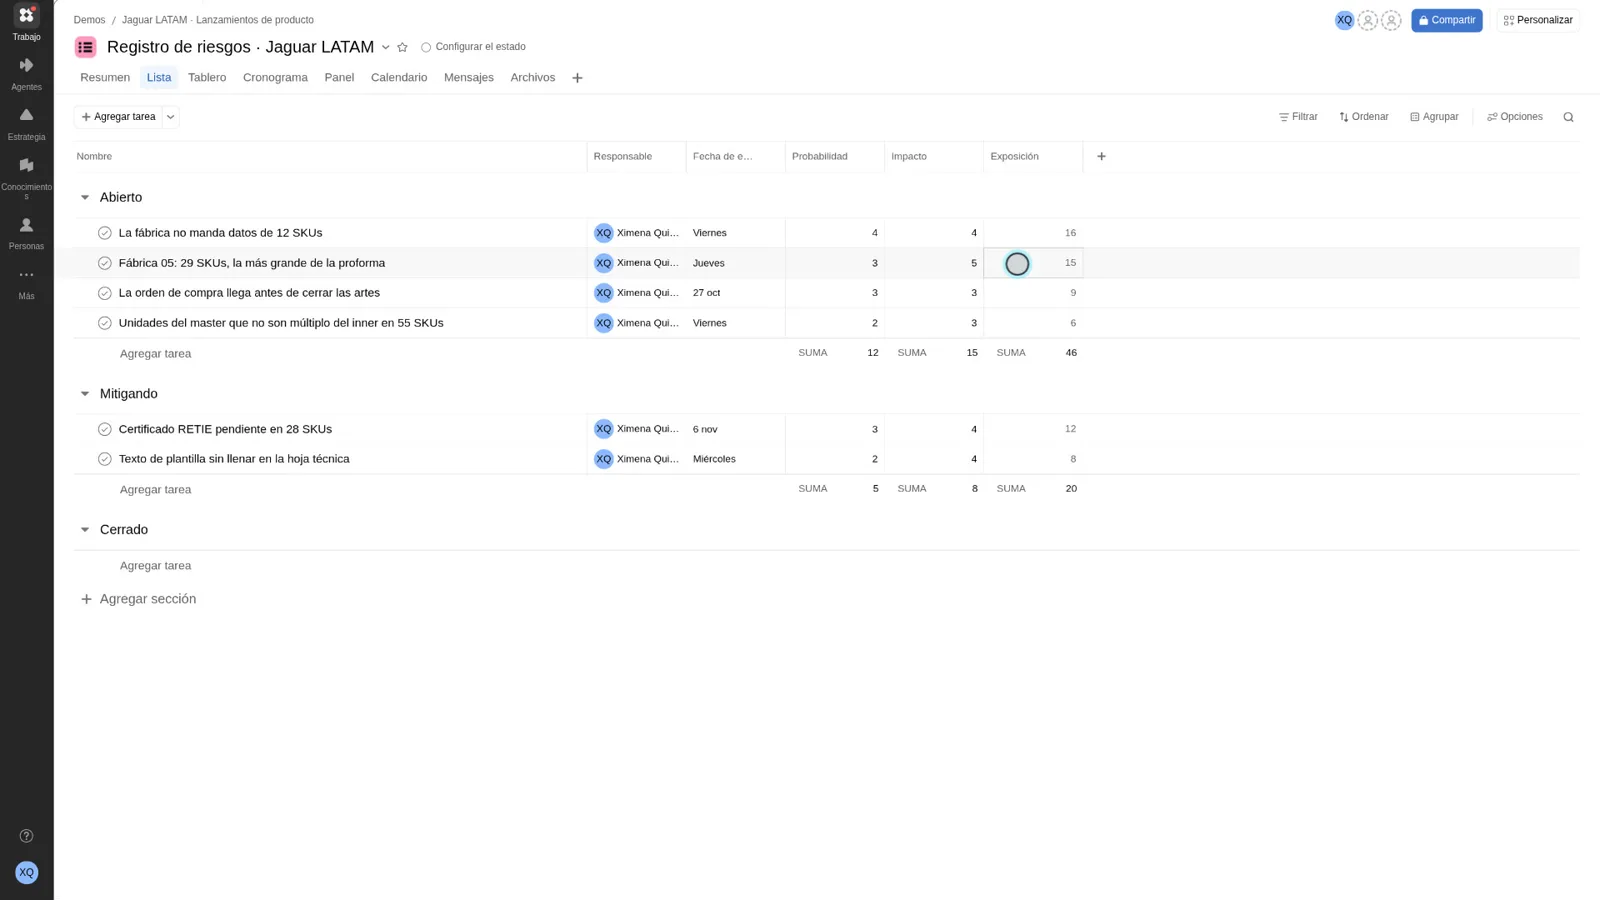Add a new view tab with plus
The width and height of the screenshot is (1600, 900).
[577, 78]
